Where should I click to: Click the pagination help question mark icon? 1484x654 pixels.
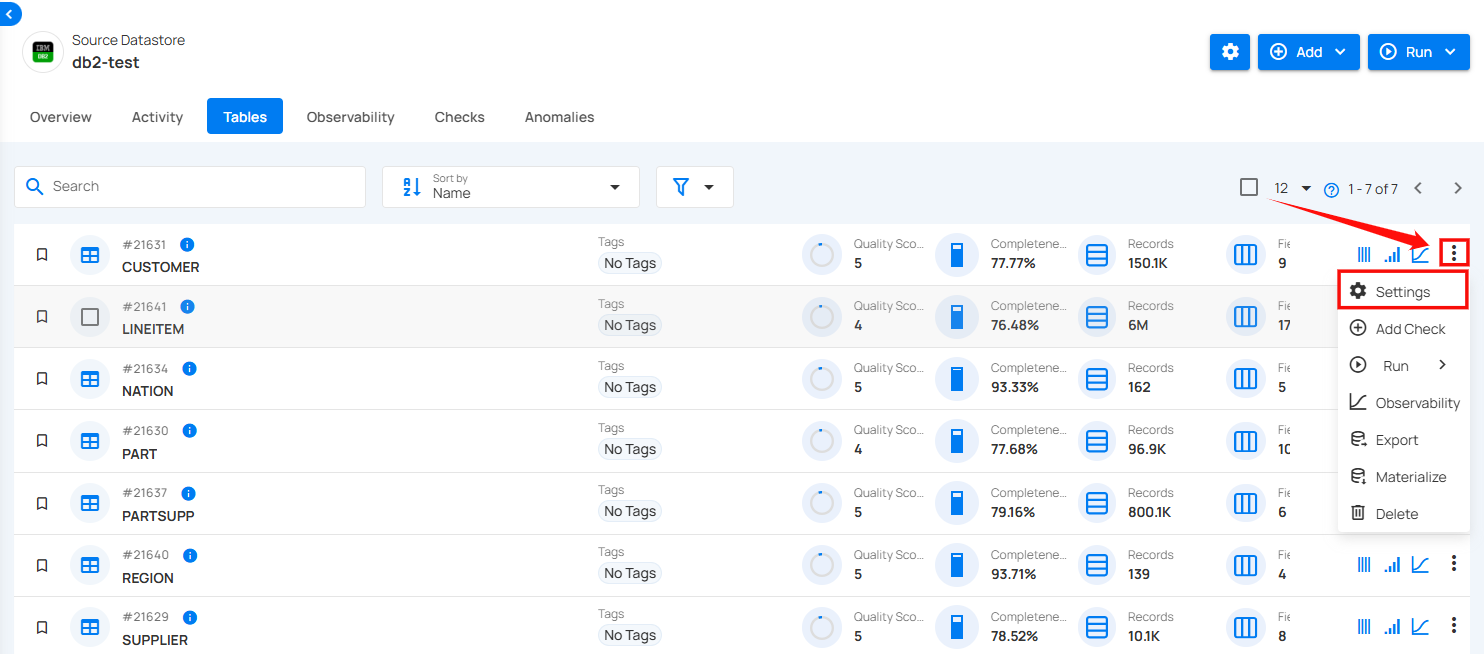(x=1331, y=189)
